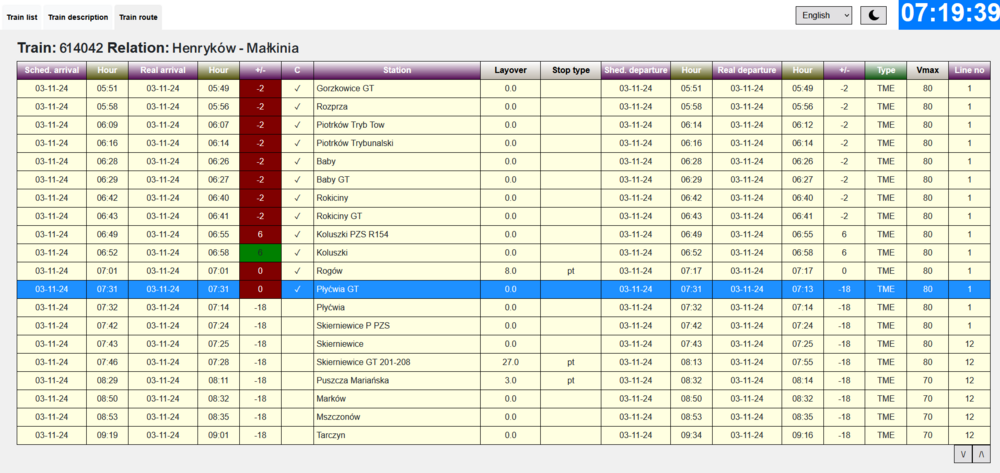
Task: Click the Line no column header
Action: [x=968, y=70]
